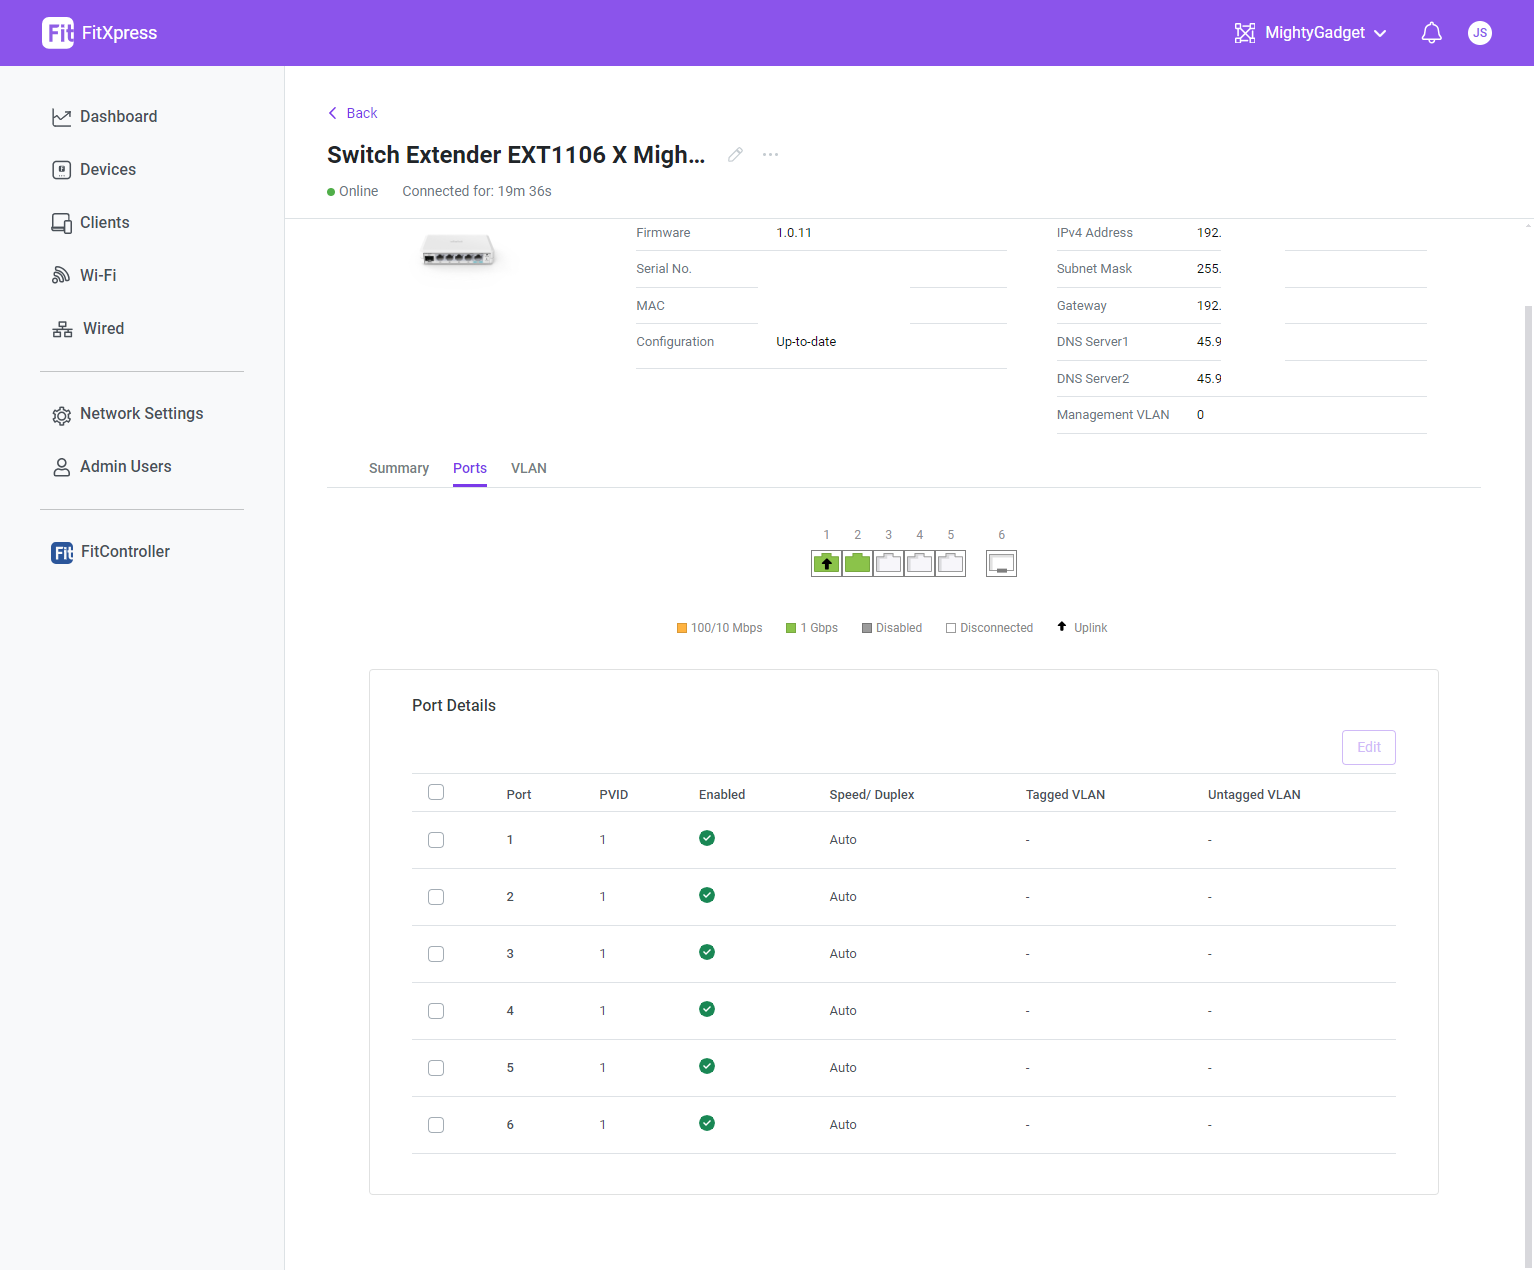
Task: Check the checkbox for port 3
Action: pyautogui.click(x=436, y=954)
